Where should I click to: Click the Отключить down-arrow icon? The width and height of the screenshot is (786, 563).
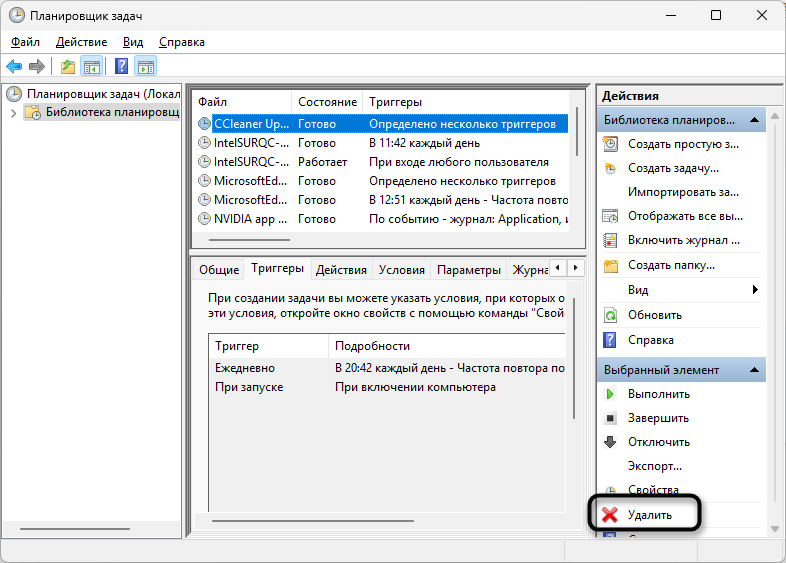pos(610,442)
